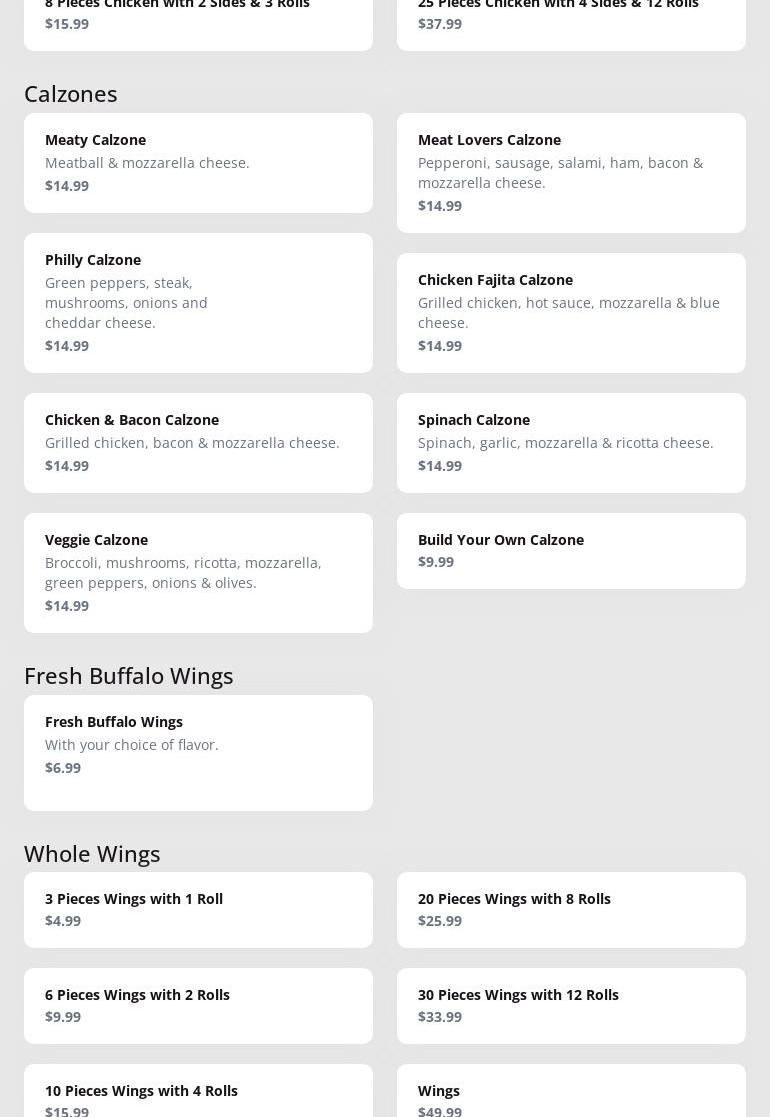Open the Meat Lovers Calzone card
This screenshot has height=1117, width=770.
tap(571, 172)
